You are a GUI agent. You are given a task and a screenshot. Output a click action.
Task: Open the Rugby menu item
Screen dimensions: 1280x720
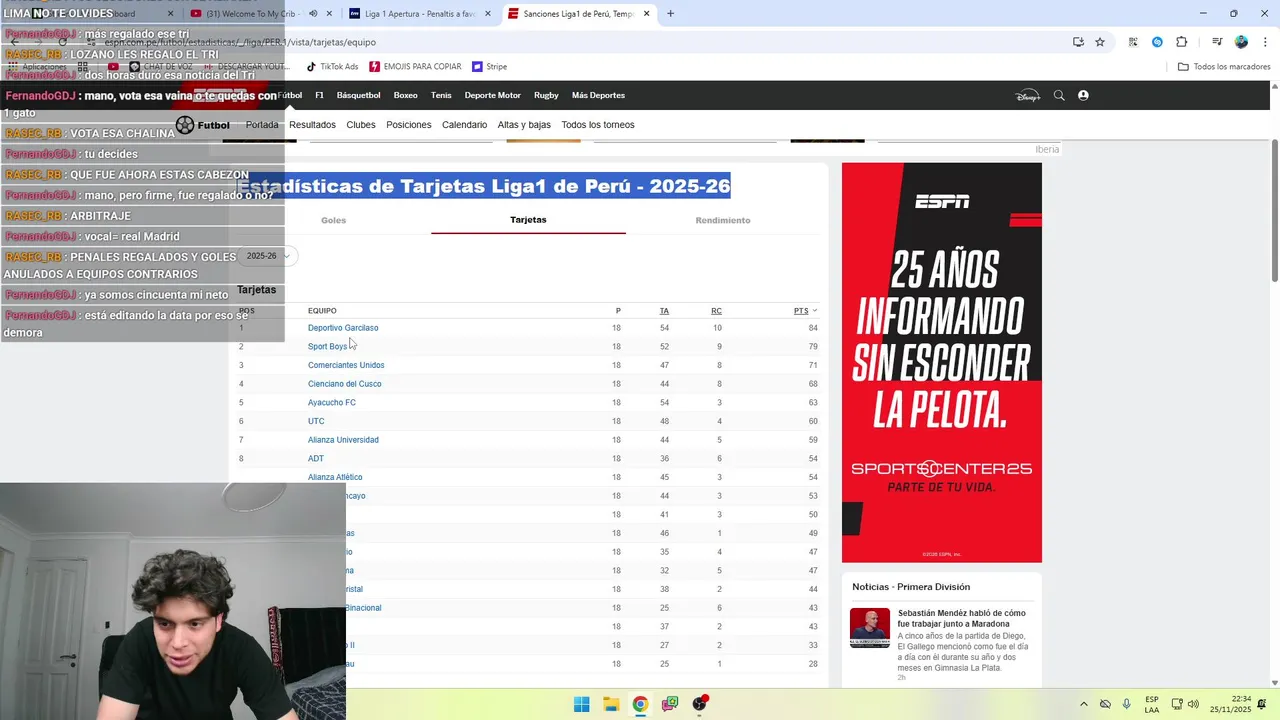pyautogui.click(x=546, y=95)
